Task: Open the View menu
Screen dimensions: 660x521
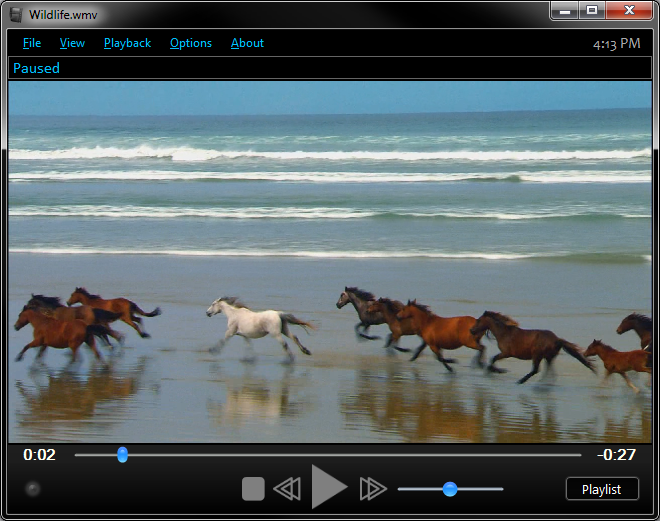Action: (72, 43)
